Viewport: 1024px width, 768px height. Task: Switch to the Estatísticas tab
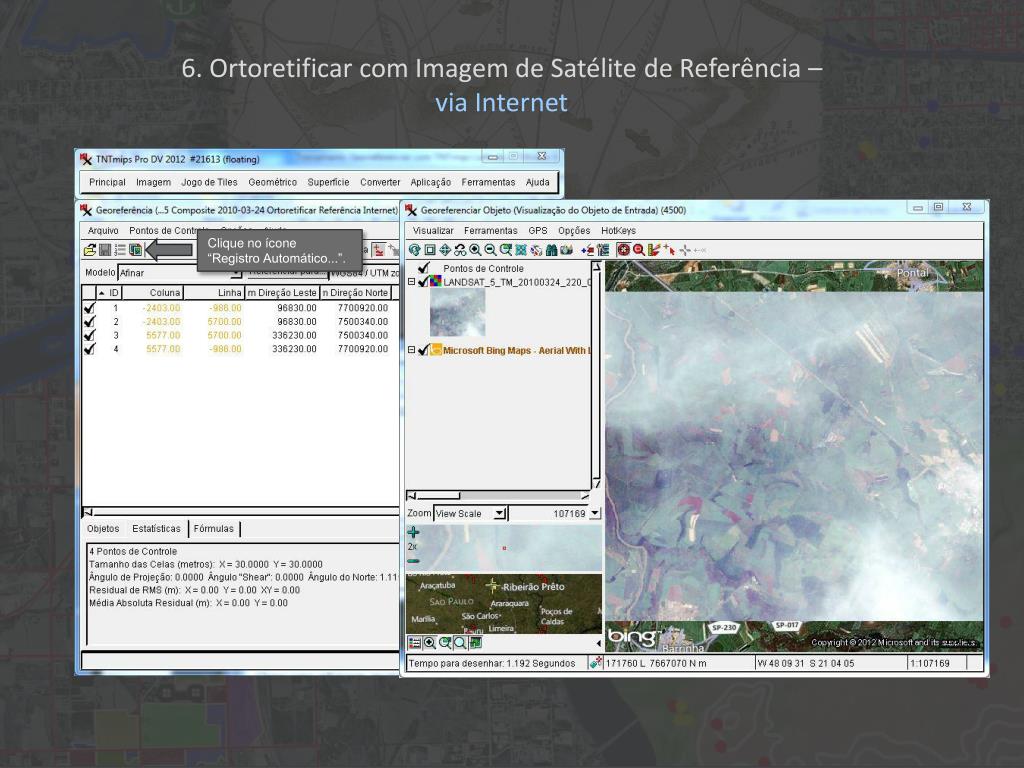tap(156, 528)
